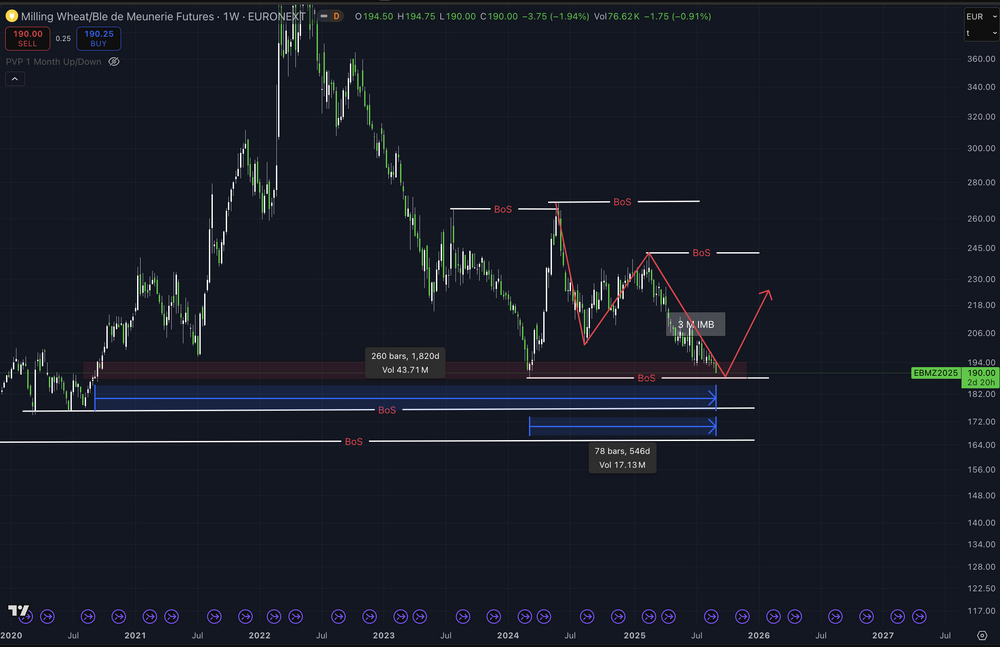Collapse the indicator legend with the chevron
This screenshot has width=1000, height=647.
pyautogui.click(x=15, y=79)
